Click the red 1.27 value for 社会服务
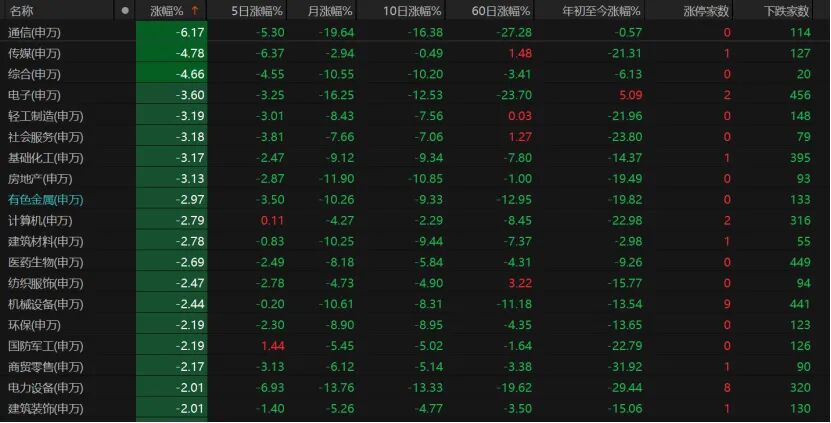This screenshot has width=831, height=423. (x=520, y=137)
